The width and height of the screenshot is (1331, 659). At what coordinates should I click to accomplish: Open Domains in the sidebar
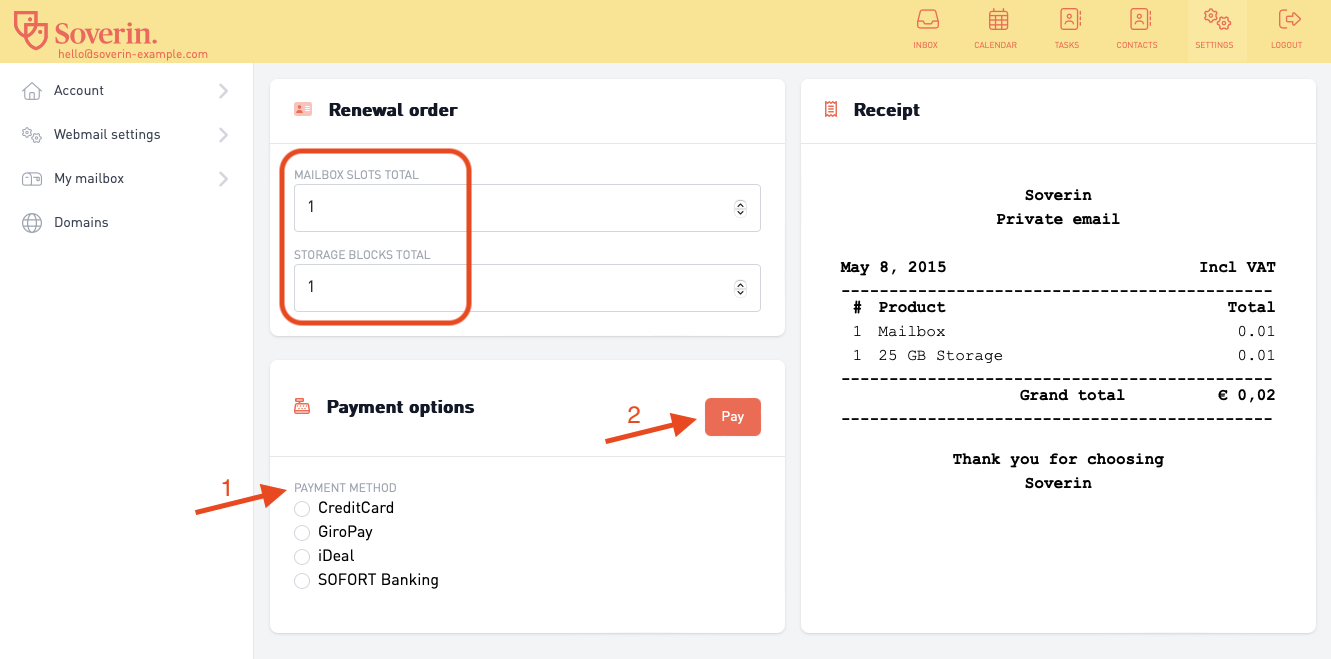[x=81, y=222]
